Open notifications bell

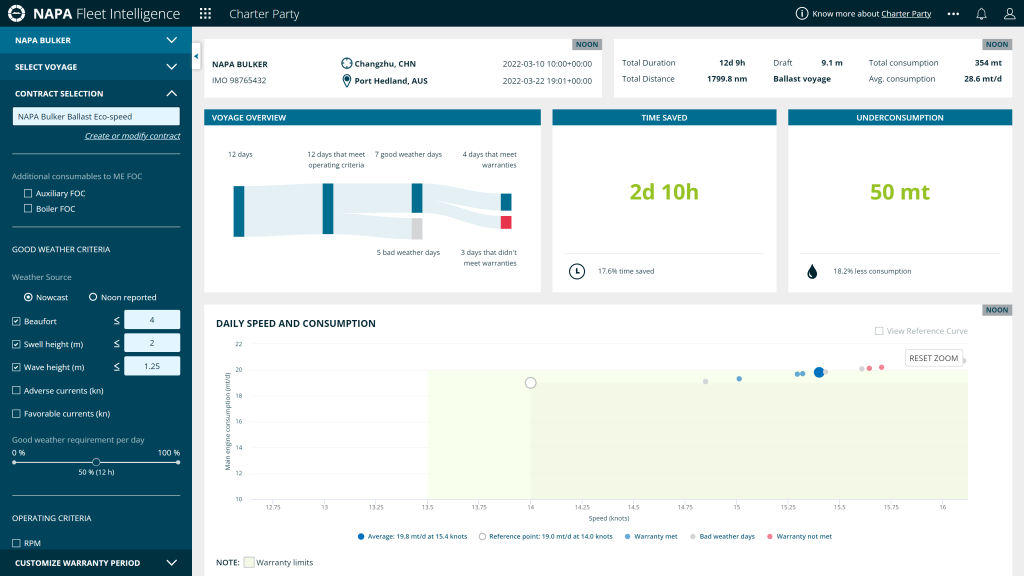click(x=982, y=14)
